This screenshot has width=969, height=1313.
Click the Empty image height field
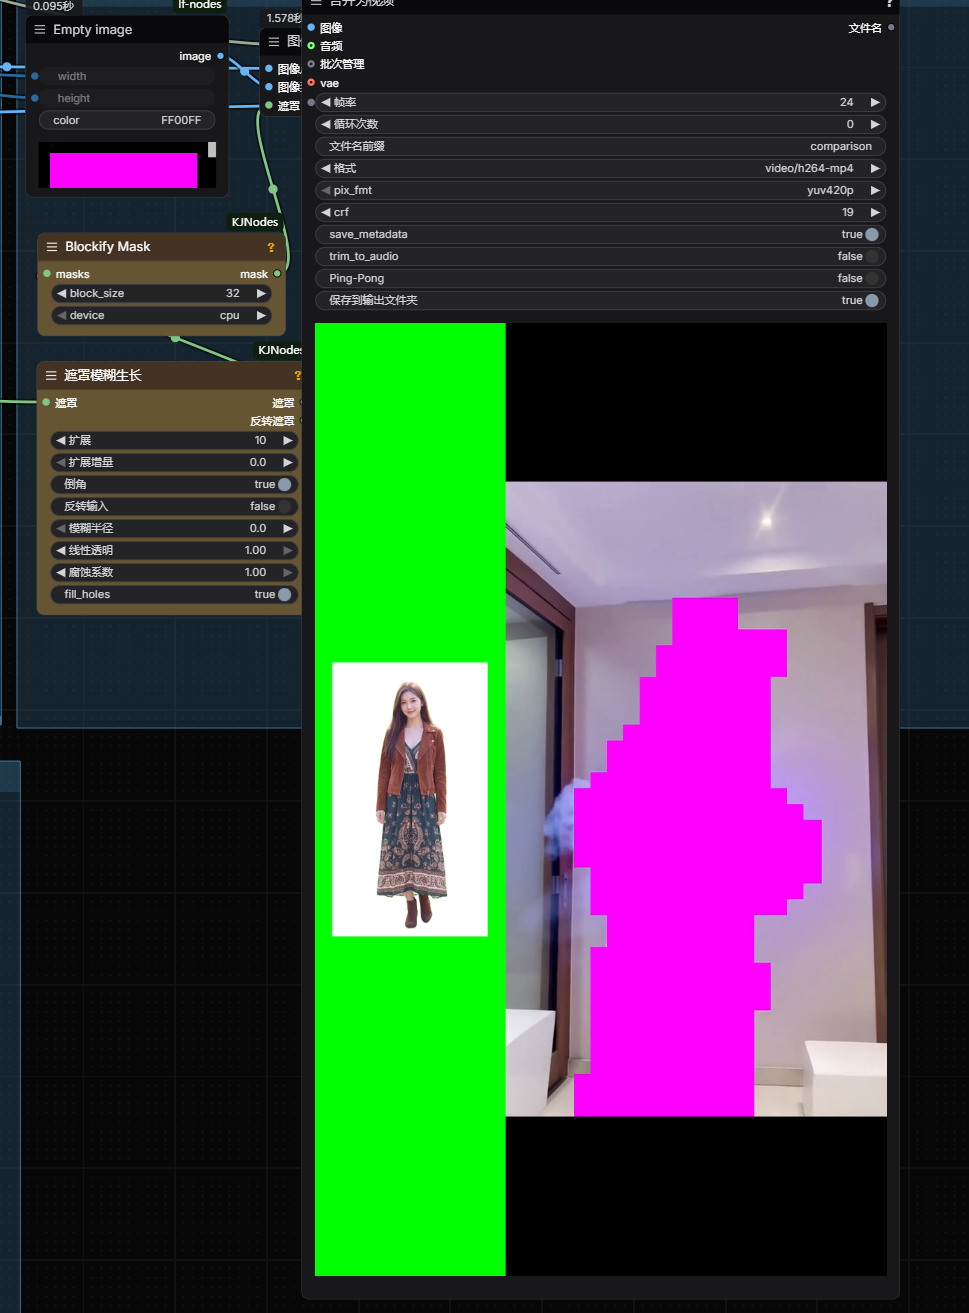pyautogui.click(x=127, y=98)
